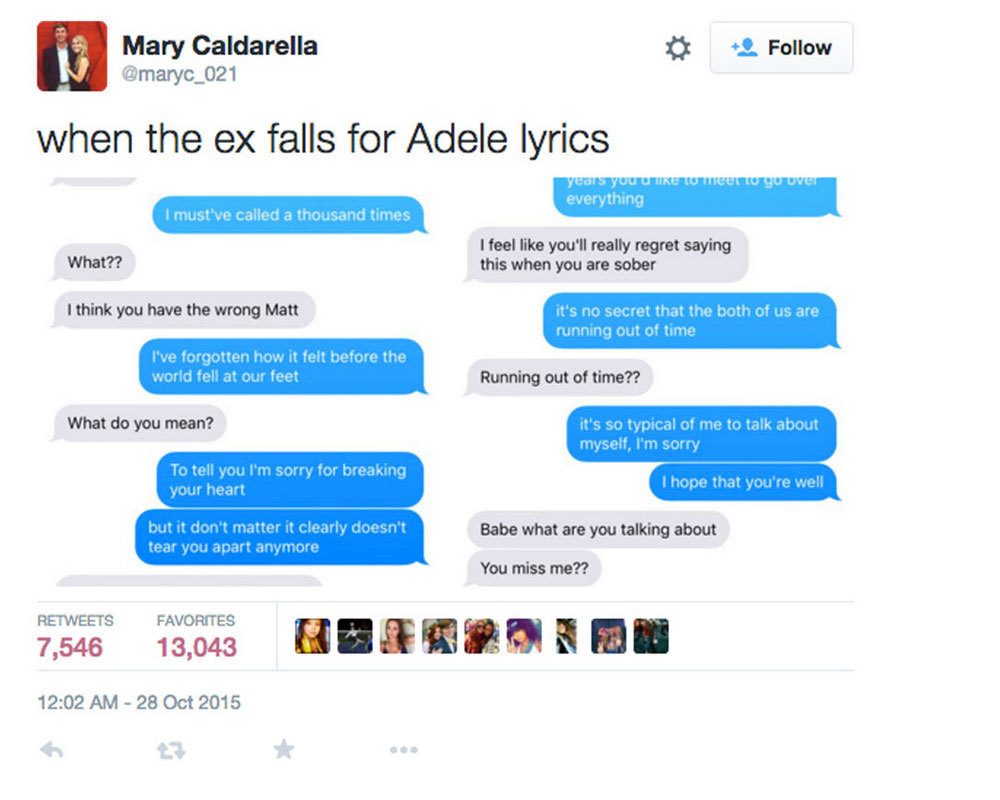The width and height of the screenshot is (1000, 800).
Task: Open Mary Caldarella's profile picture
Action: (x=72, y=56)
